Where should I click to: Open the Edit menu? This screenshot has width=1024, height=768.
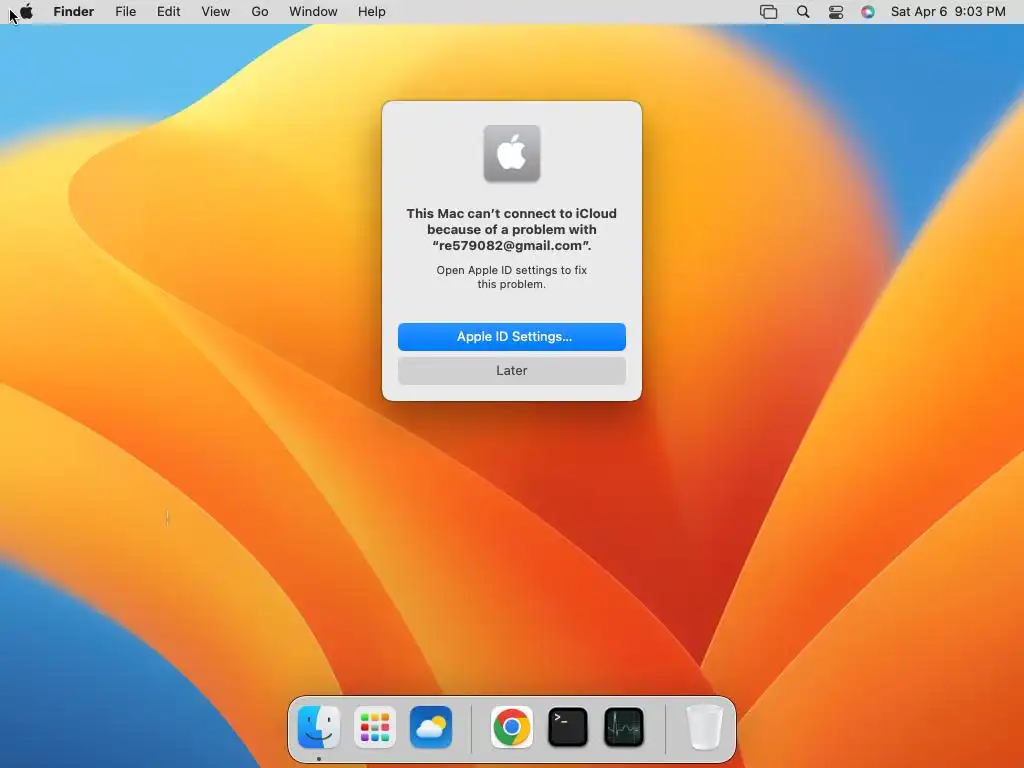(168, 12)
